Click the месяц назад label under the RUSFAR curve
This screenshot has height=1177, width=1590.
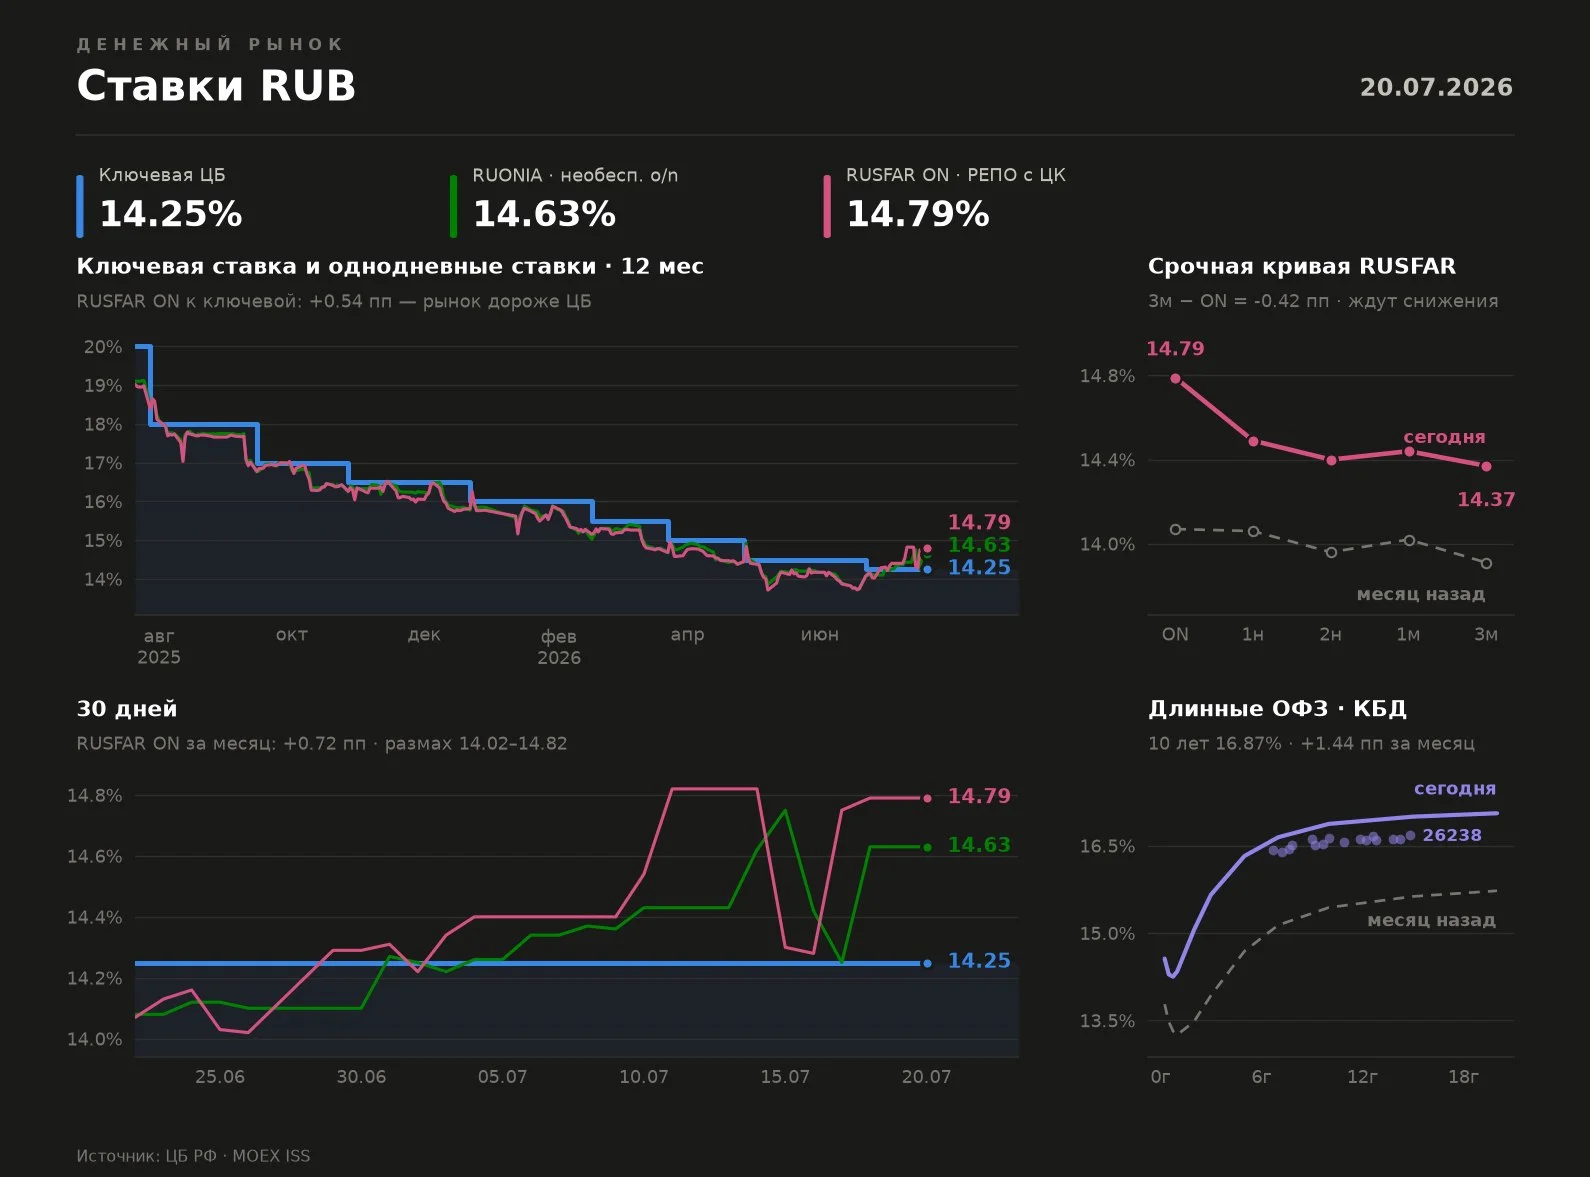[1420, 594]
